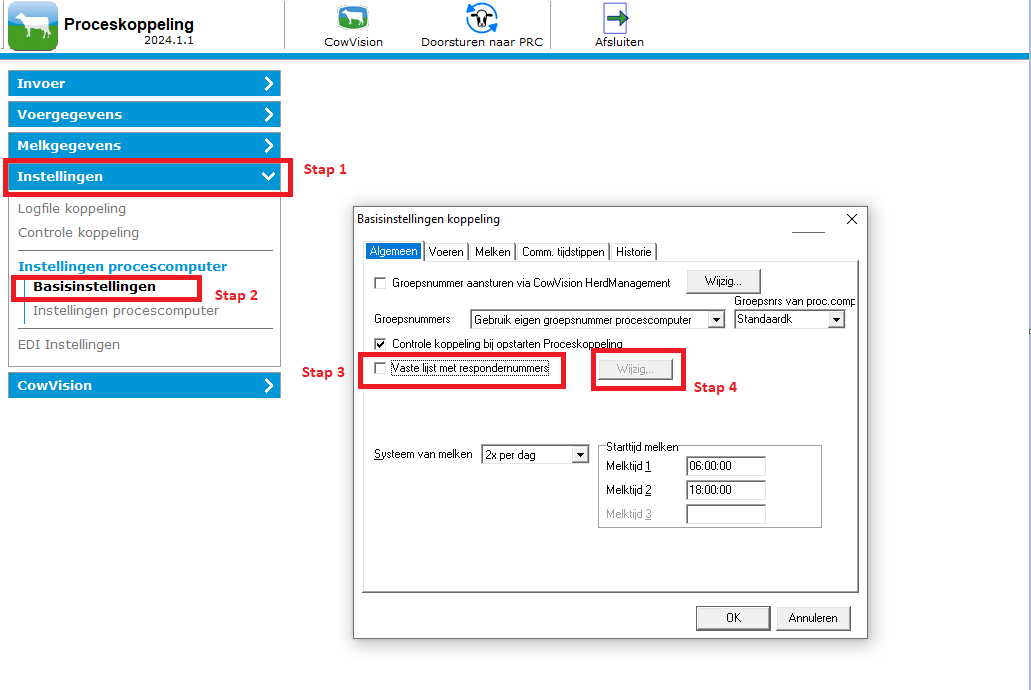Click Annuleren to cancel the dialog
1031x690 pixels.
tap(813, 618)
